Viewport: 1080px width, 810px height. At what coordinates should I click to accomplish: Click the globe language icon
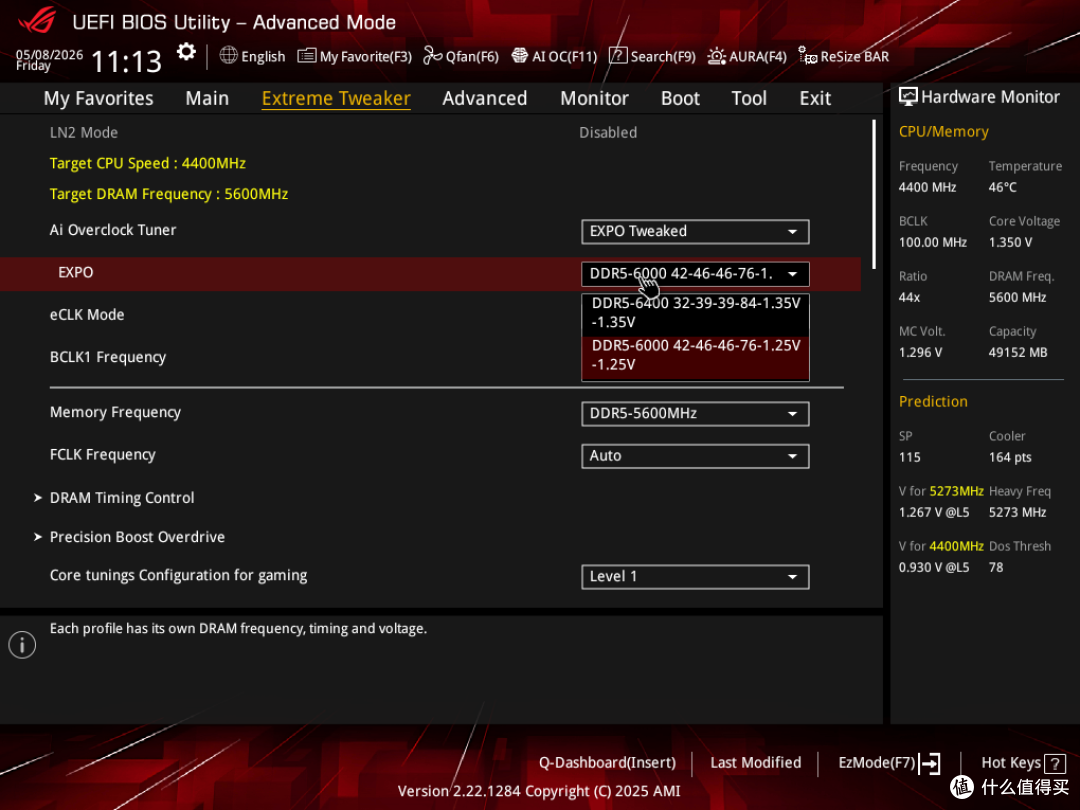[x=228, y=55]
